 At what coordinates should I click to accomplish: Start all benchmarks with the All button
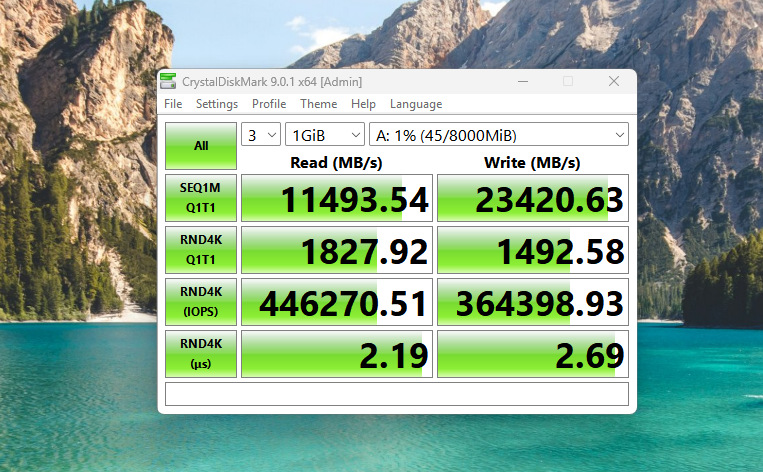point(201,145)
